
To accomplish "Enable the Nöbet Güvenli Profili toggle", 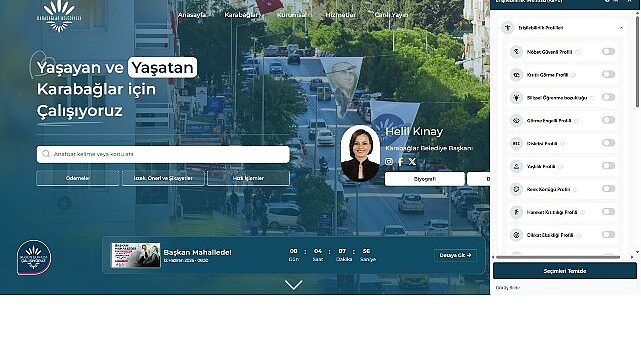I will tap(608, 51).
